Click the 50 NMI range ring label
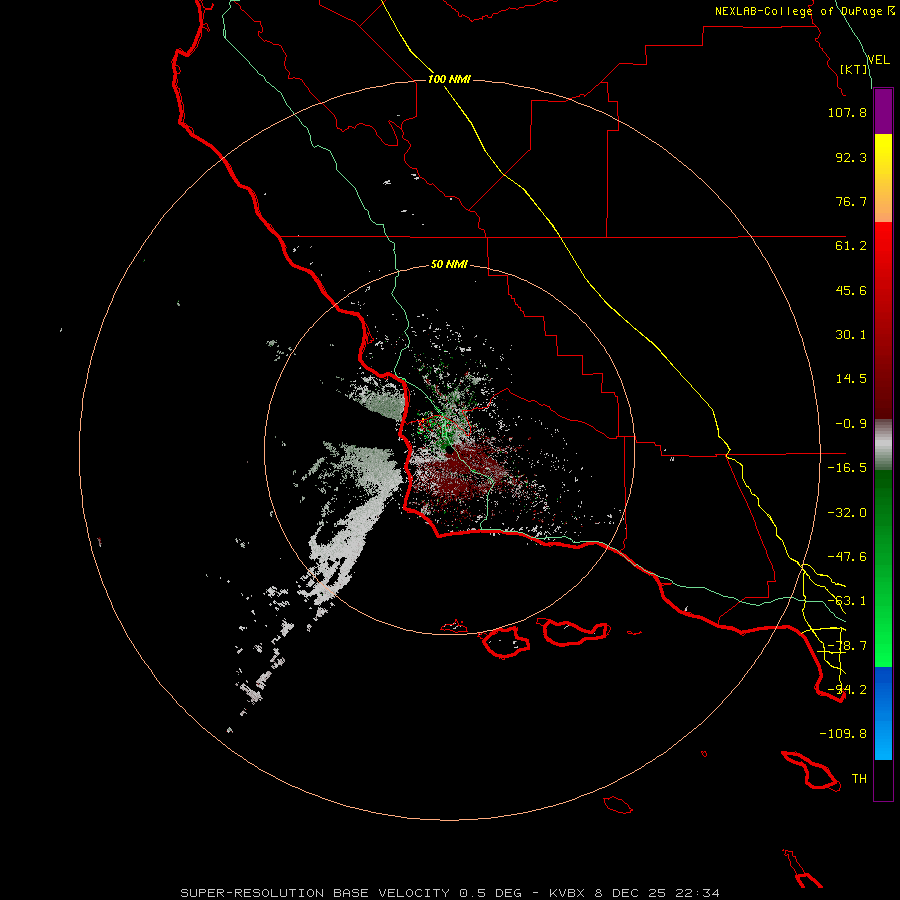 tap(449, 265)
